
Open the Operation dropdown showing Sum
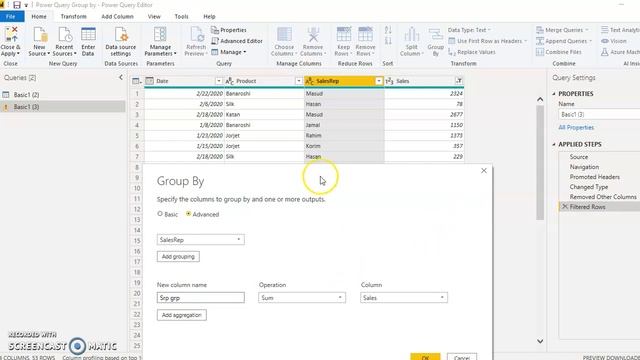[x=302, y=298]
